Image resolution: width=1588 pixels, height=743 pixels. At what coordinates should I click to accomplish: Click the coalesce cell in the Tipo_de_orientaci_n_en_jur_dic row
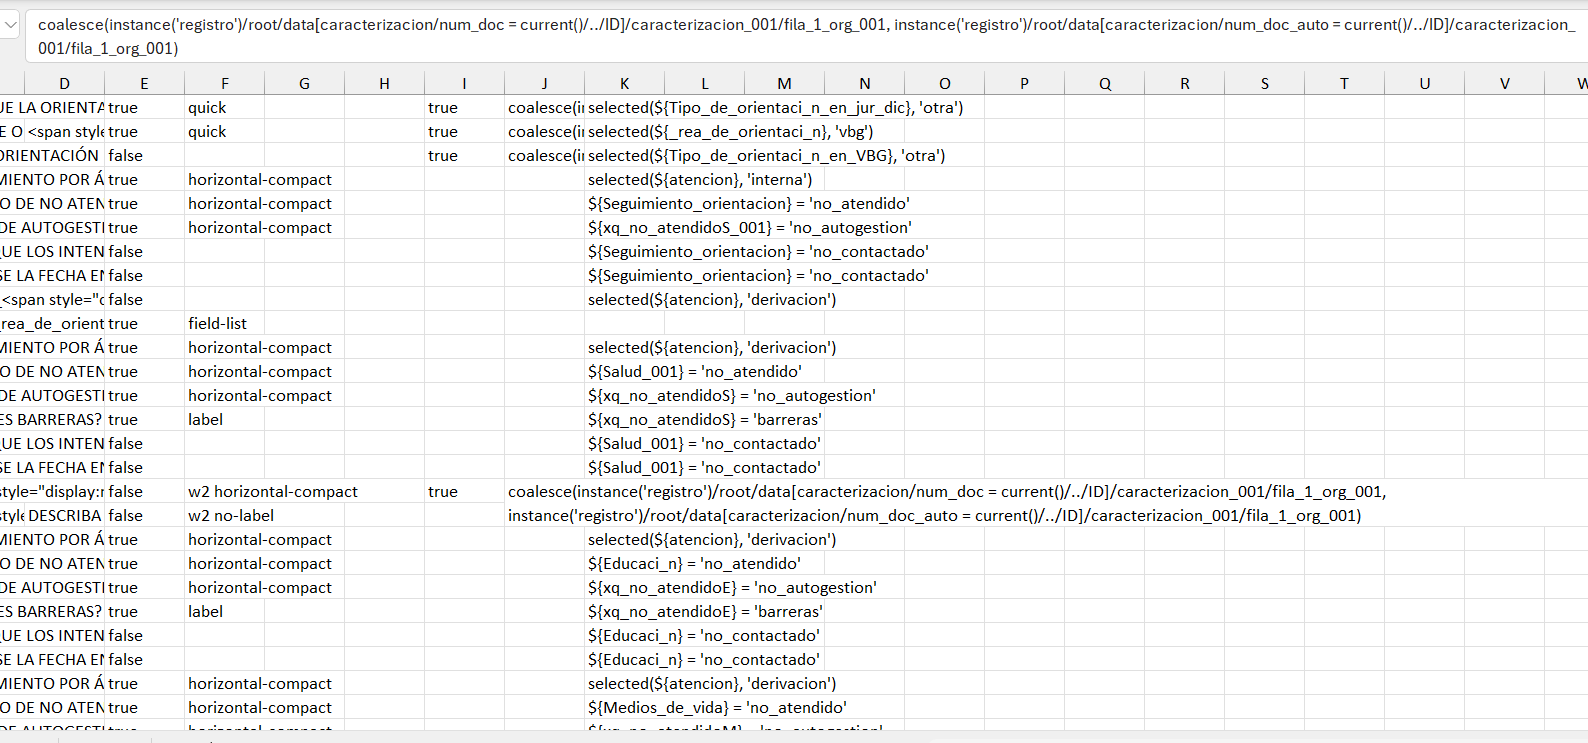(544, 107)
